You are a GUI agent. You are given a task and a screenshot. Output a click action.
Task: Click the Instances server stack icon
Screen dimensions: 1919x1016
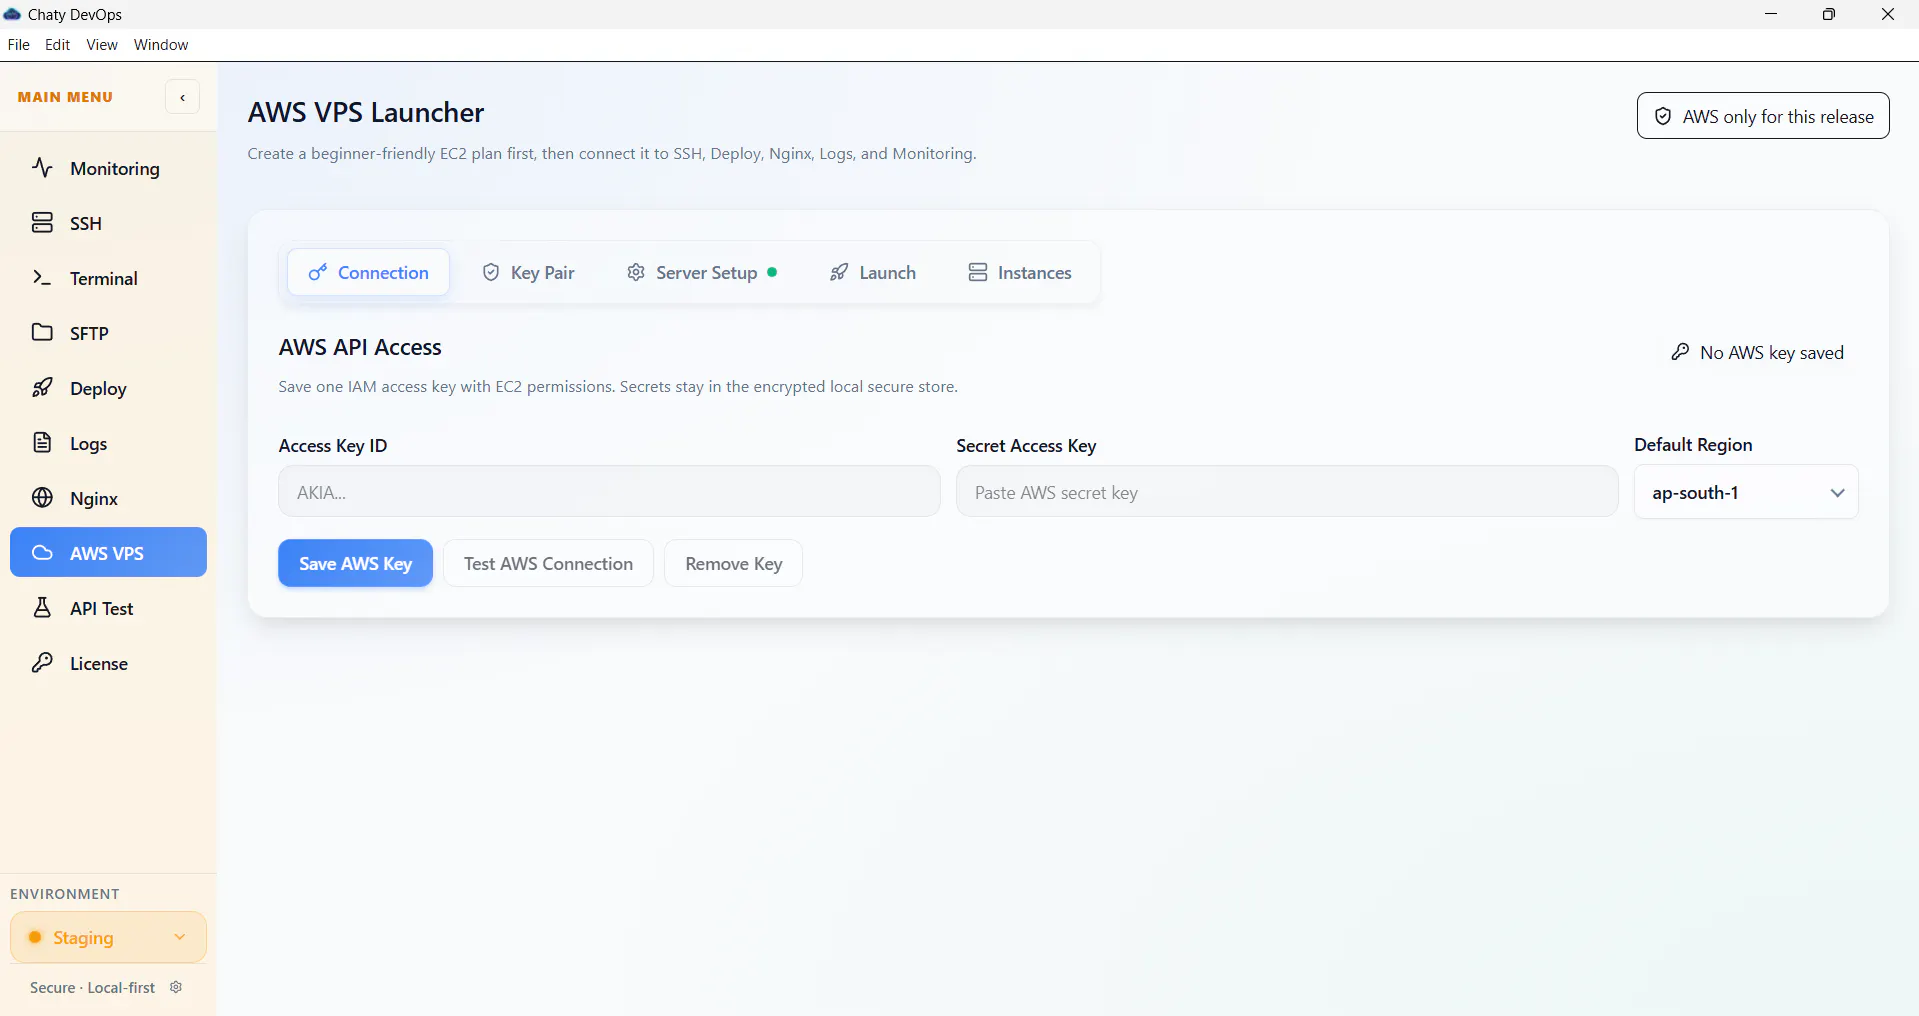pos(978,273)
